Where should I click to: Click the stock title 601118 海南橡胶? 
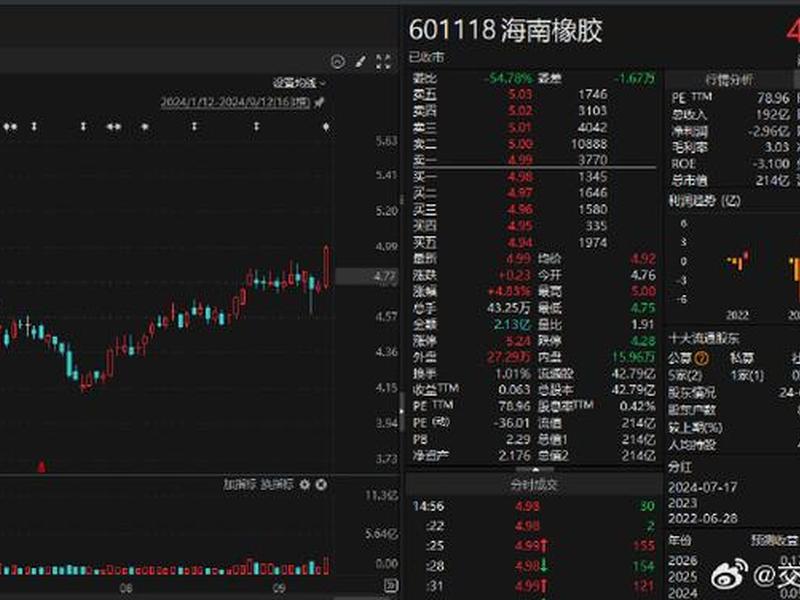coord(506,30)
